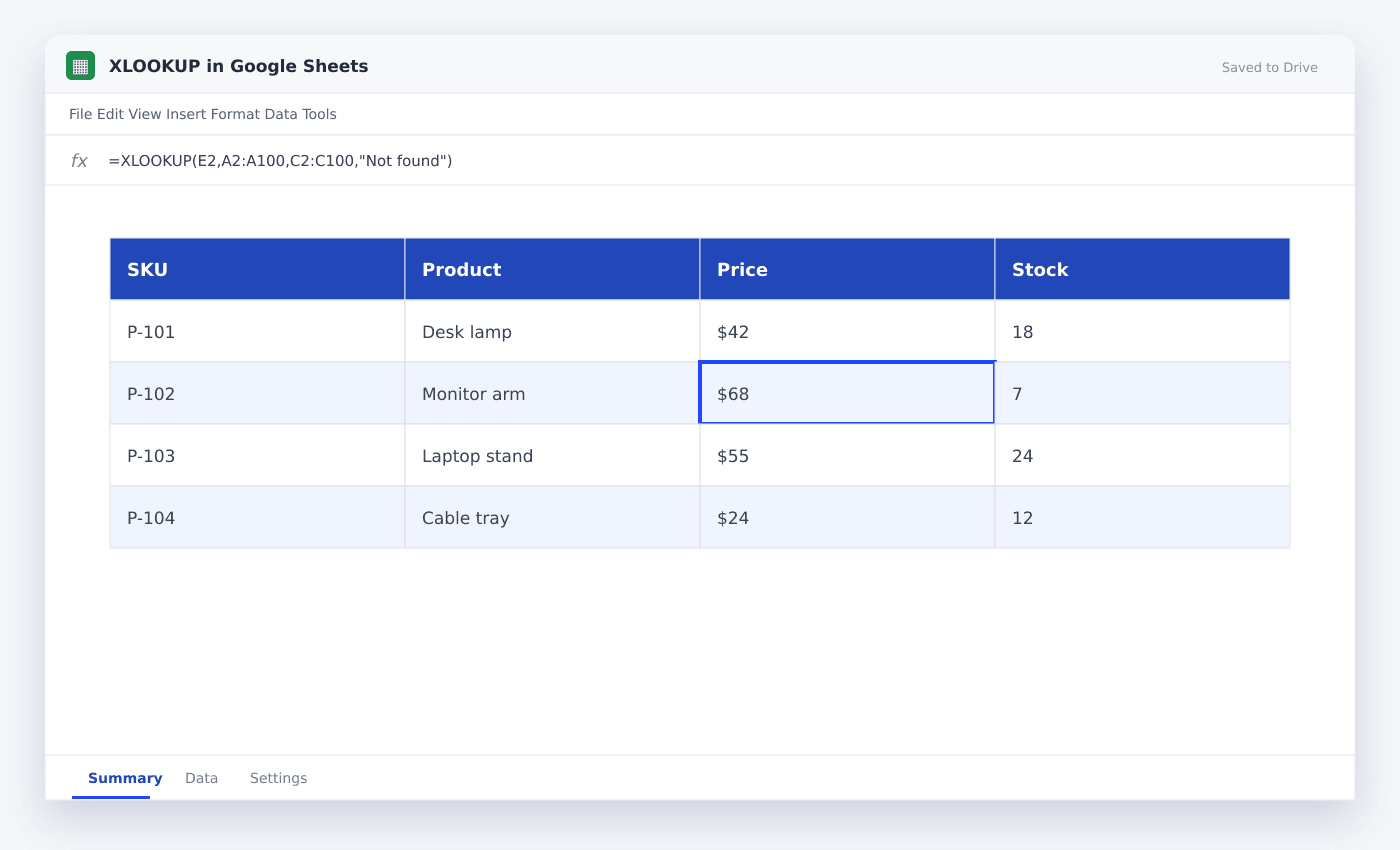The height and width of the screenshot is (850, 1400).
Task: Switch to the Data sheet tab
Action: click(201, 778)
